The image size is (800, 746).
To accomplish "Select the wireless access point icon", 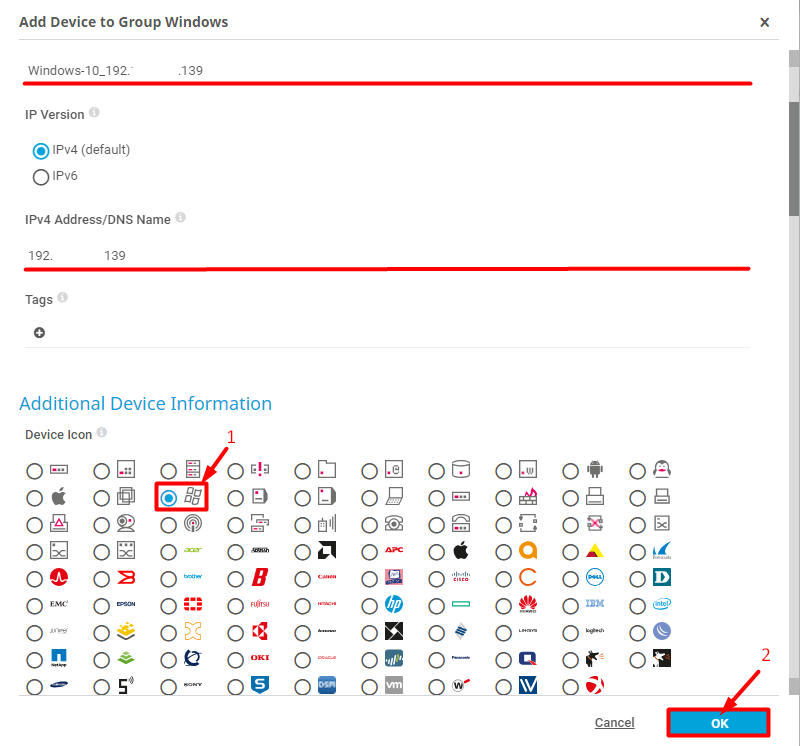I will pyautogui.click(x=193, y=524).
